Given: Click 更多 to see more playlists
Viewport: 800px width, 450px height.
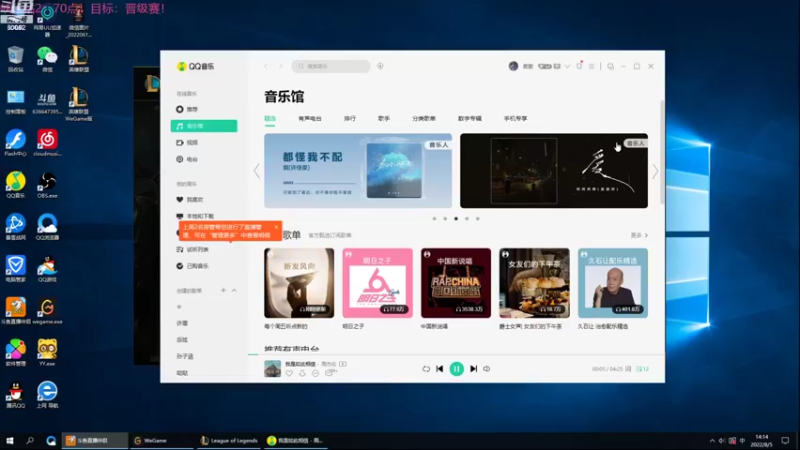Looking at the screenshot, I should (x=639, y=235).
